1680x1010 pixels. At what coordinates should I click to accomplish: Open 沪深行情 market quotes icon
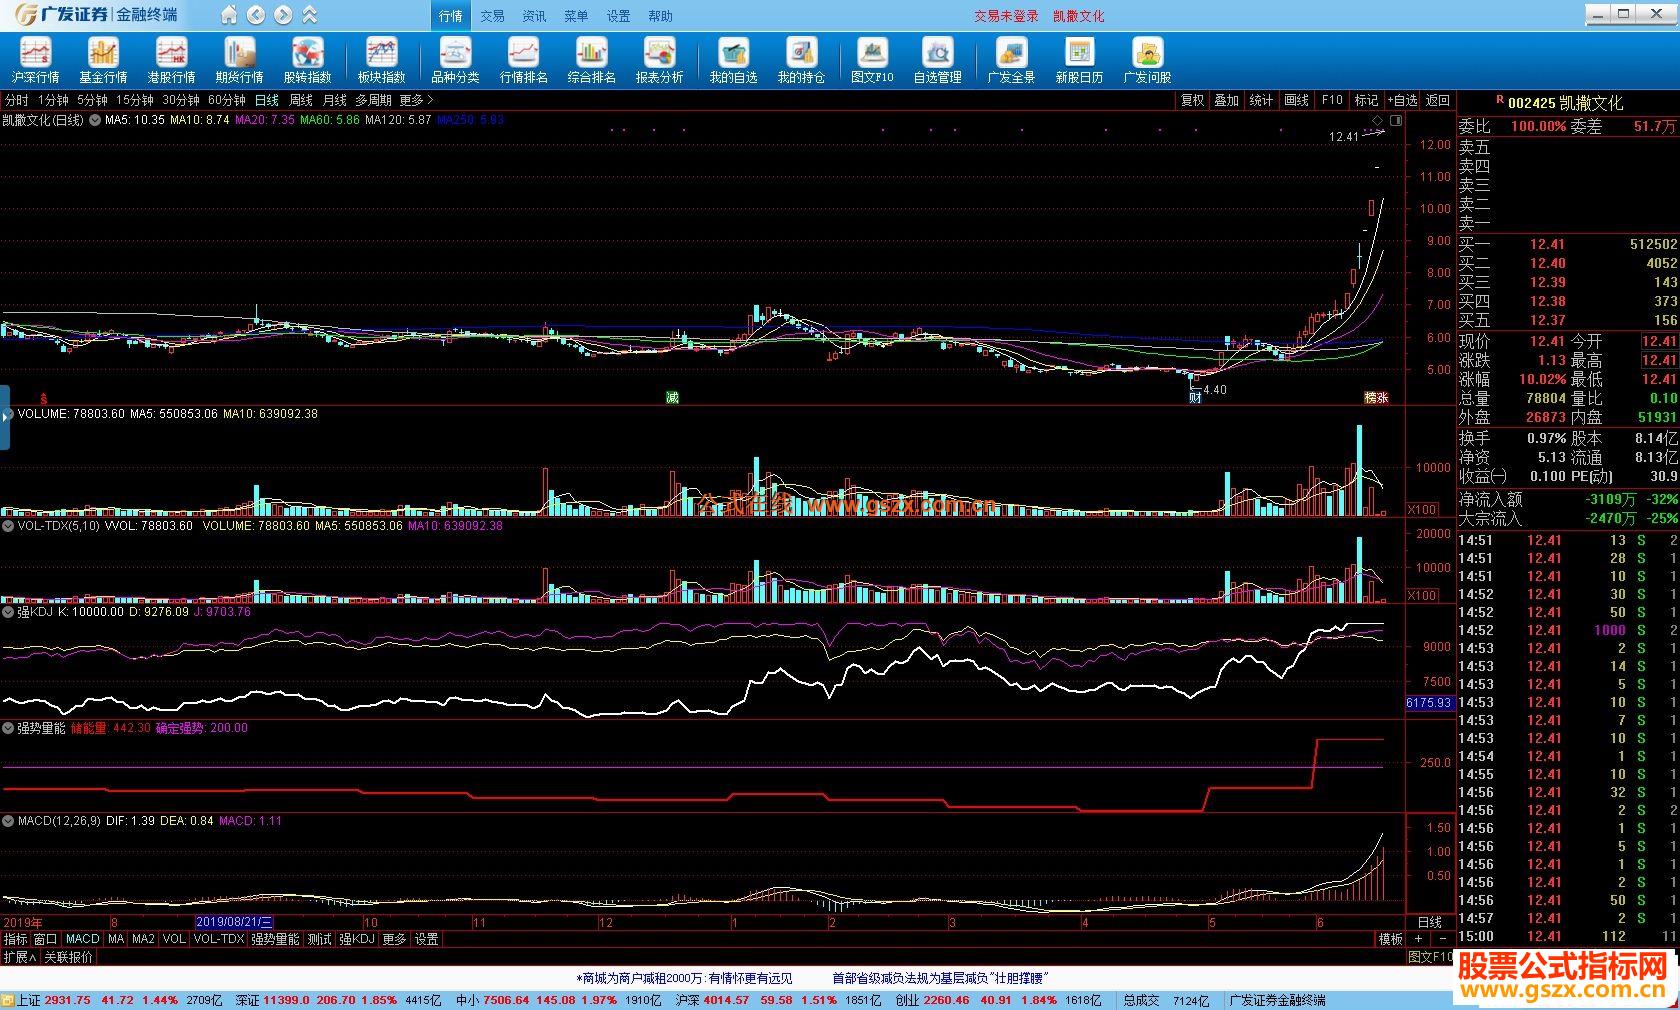(35, 60)
